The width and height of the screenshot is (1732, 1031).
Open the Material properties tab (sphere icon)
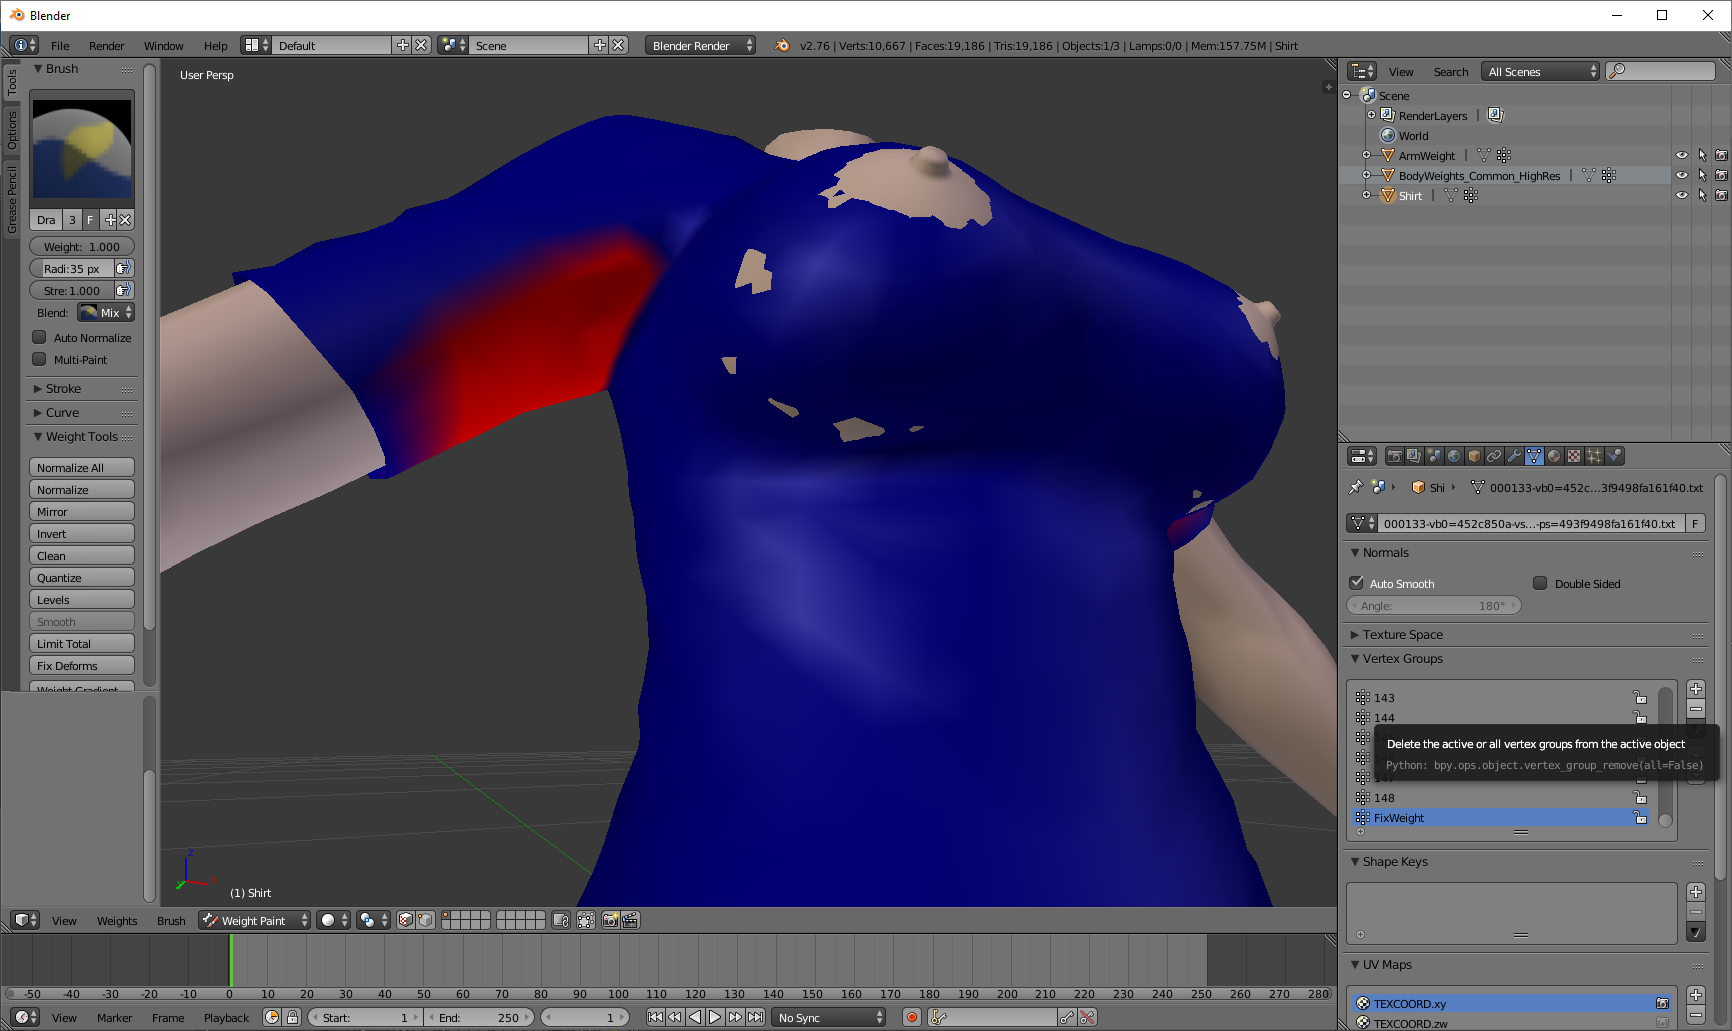[1554, 456]
